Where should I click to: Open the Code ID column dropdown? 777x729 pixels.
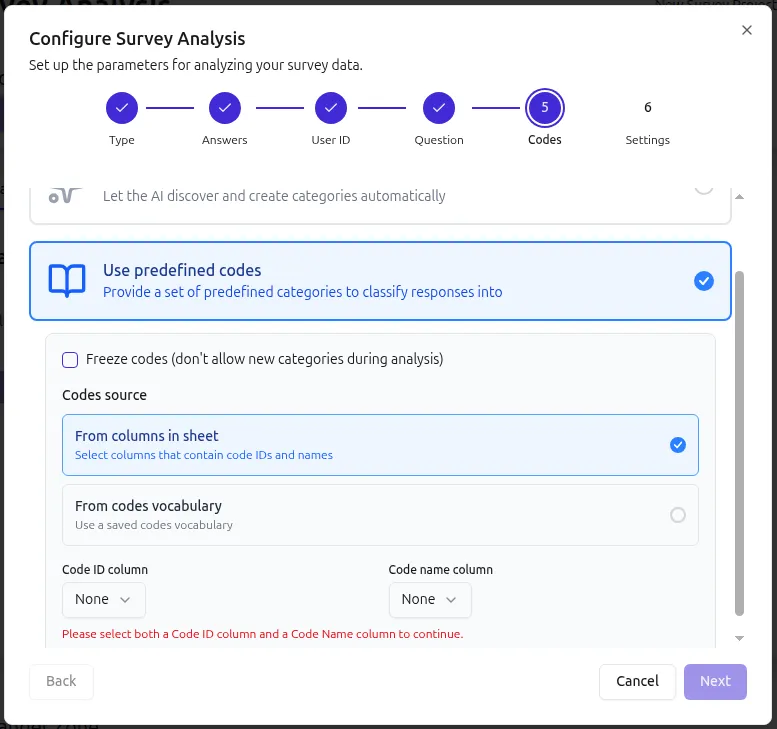click(104, 600)
